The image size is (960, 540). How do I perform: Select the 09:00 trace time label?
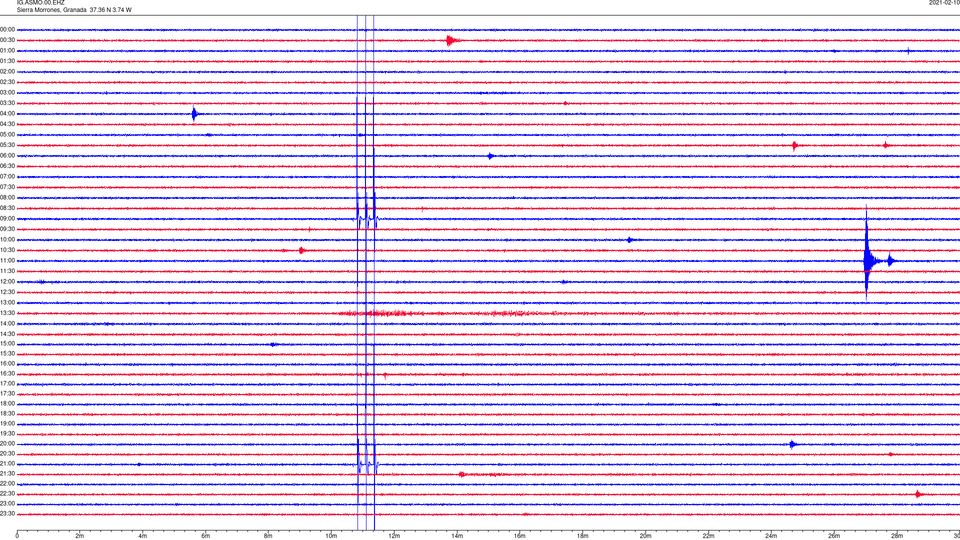7,219
